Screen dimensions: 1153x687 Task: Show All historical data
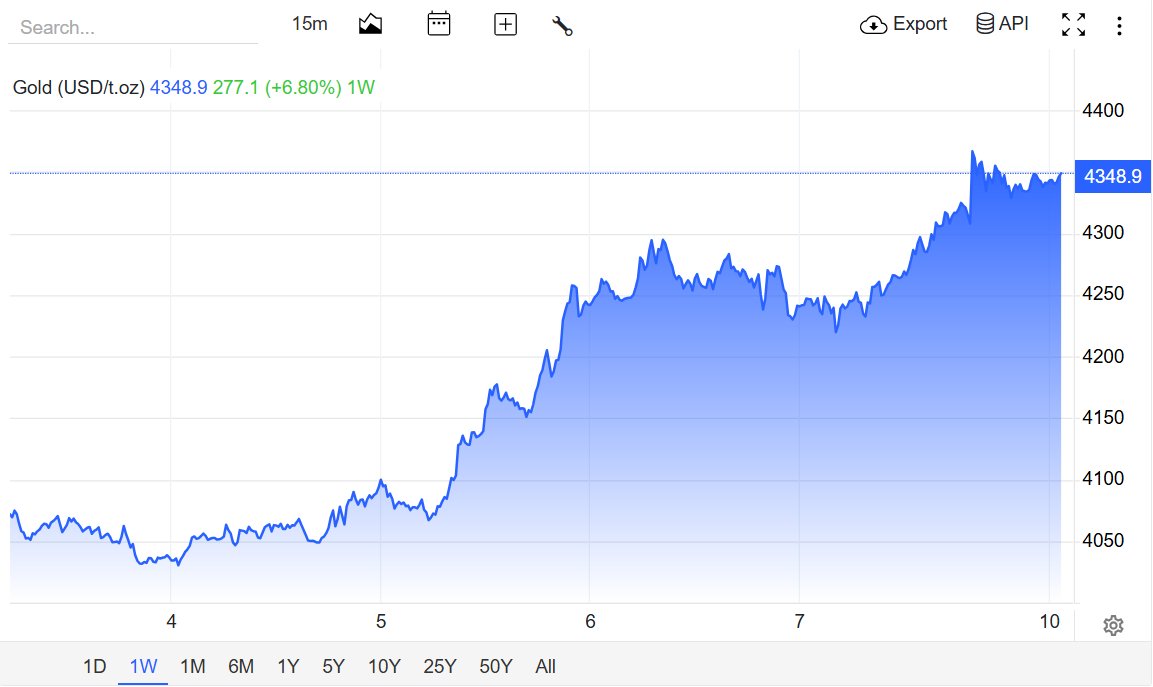tap(546, 666)
